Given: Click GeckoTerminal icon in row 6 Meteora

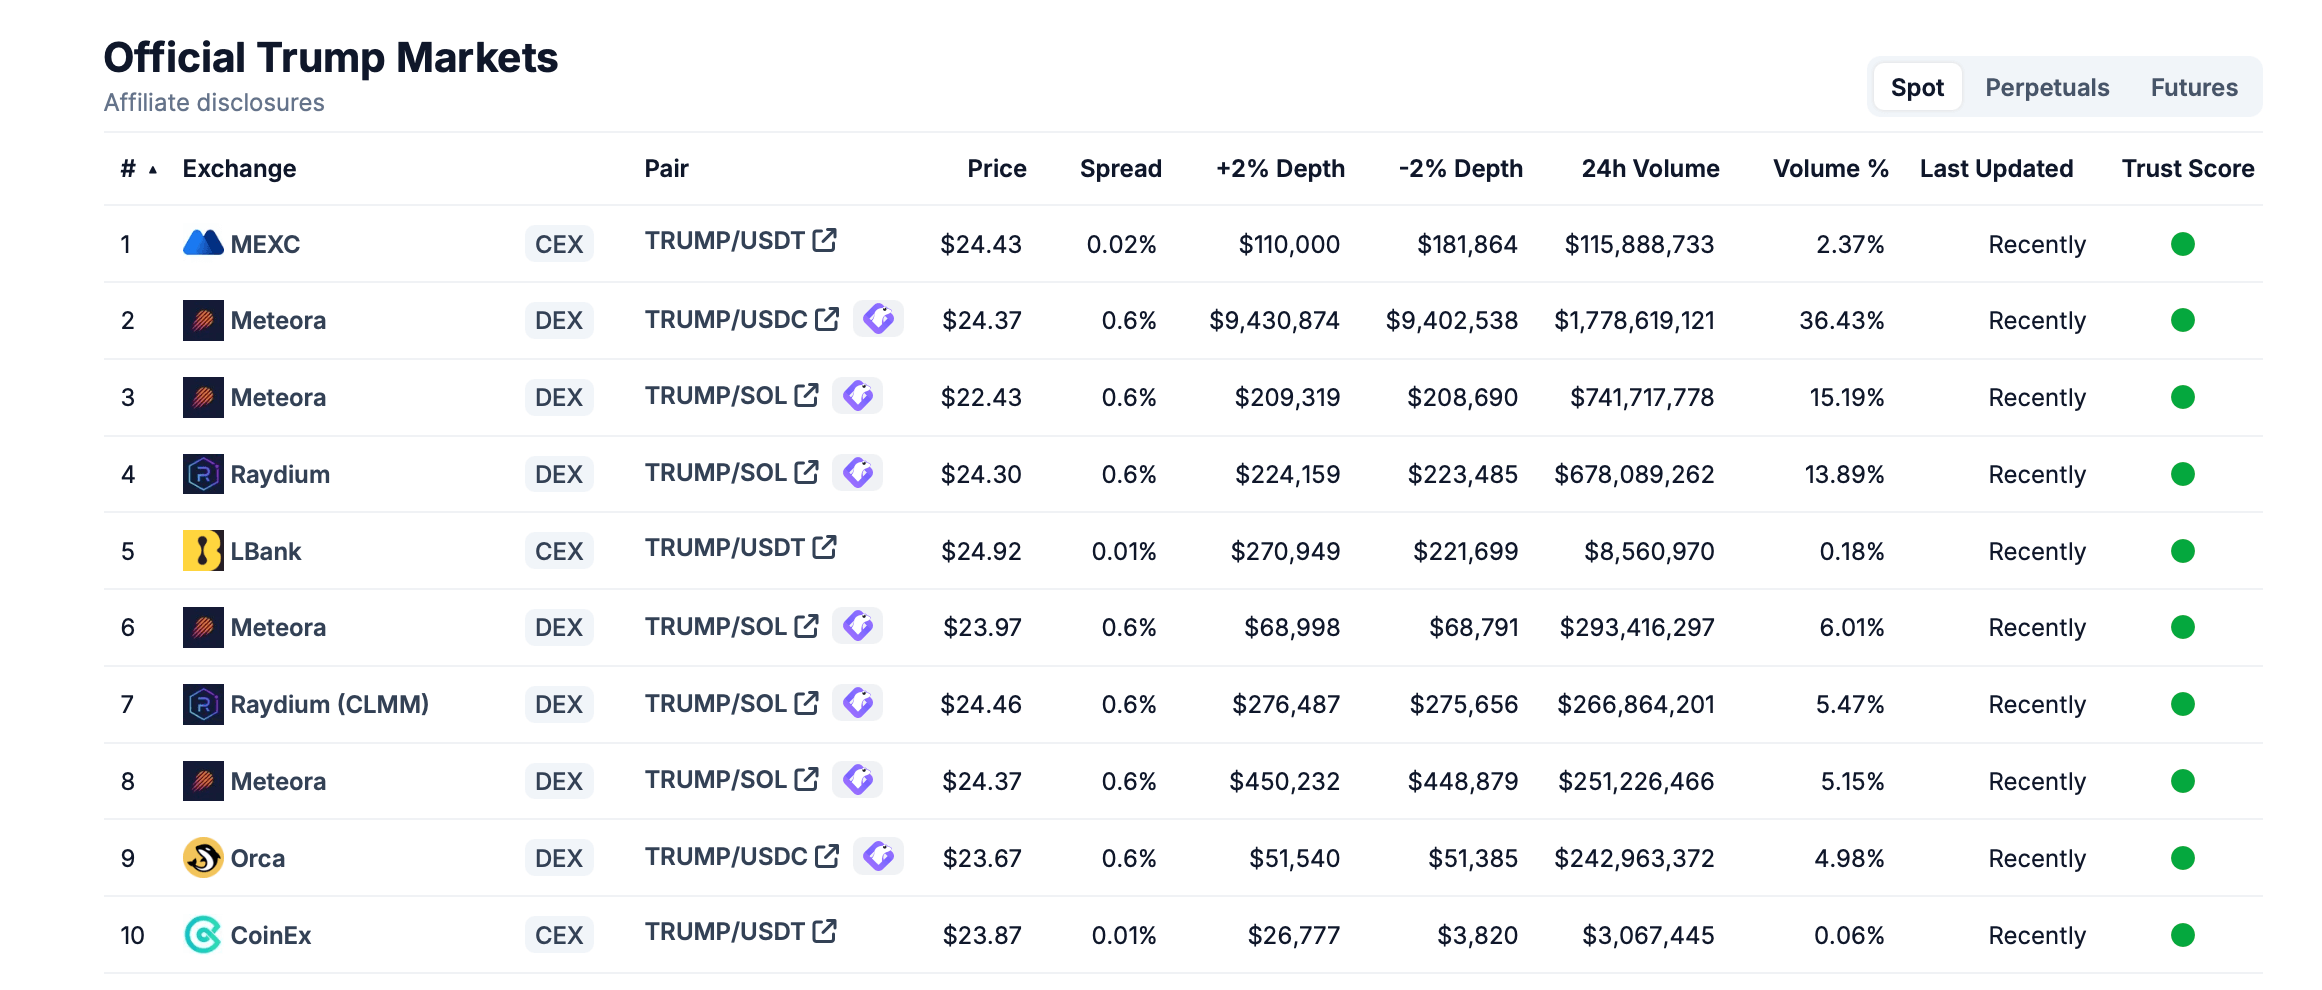Looking at the screenshot, I should (x=858, y=626).
